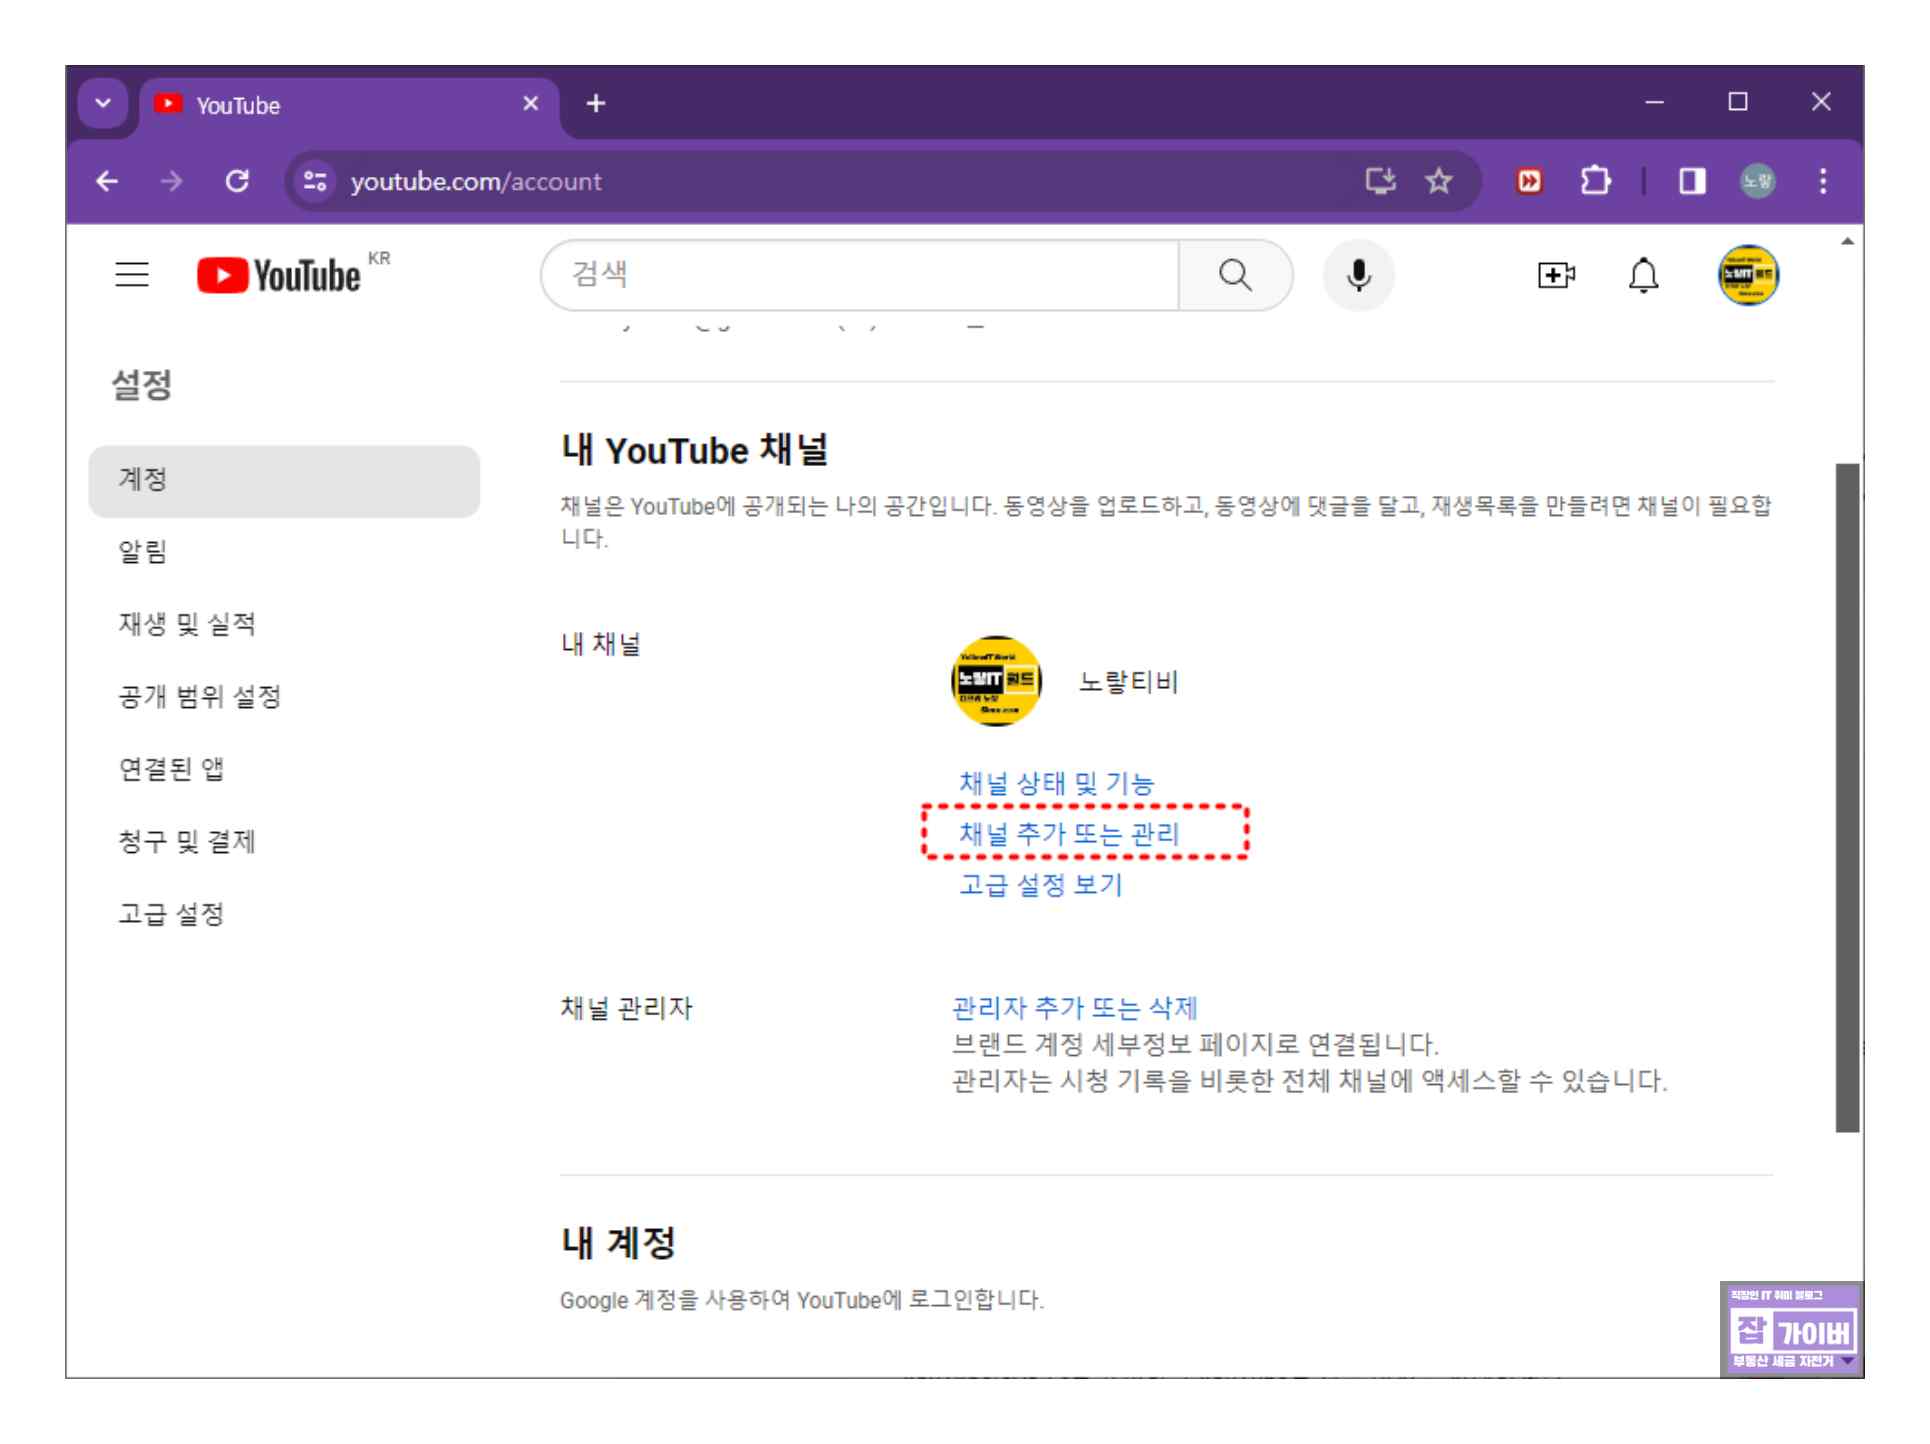Open site information icon in address bar
This screenshot has height=1444, width=1930.
315,181
